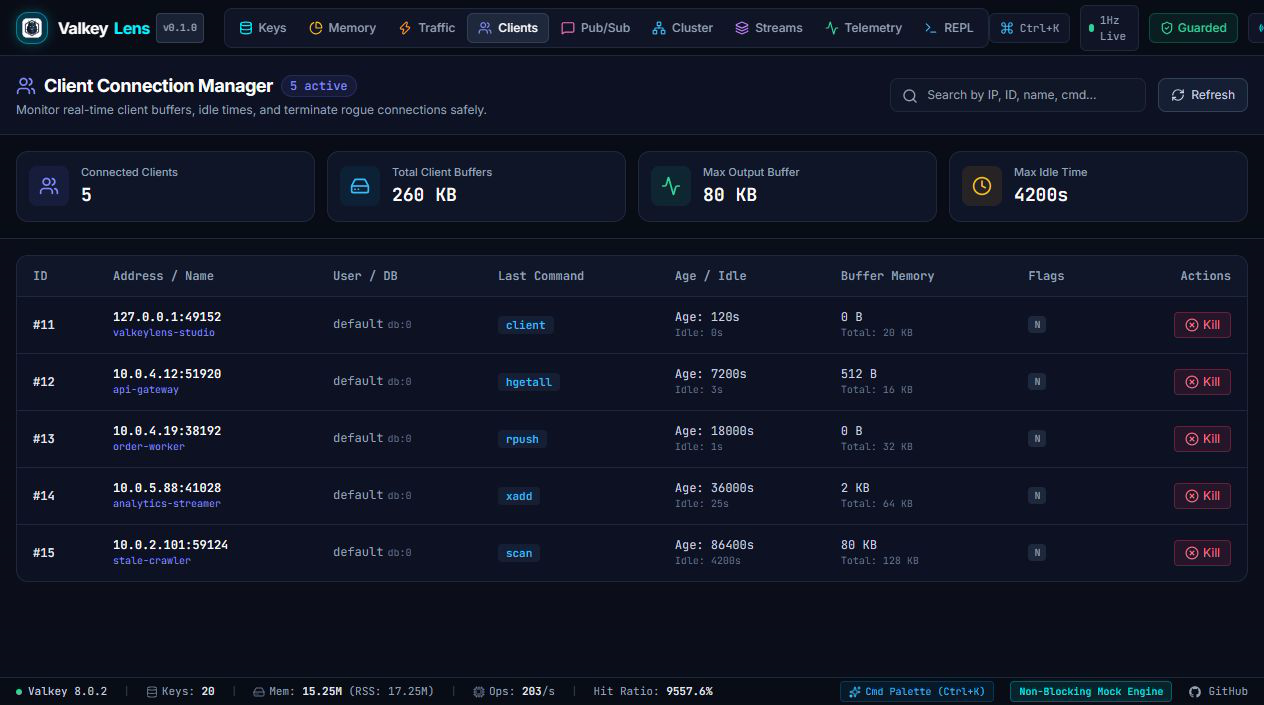1264x705 pixels.
Task: Click the hgetall command tag
Action: tap(529, 382)
